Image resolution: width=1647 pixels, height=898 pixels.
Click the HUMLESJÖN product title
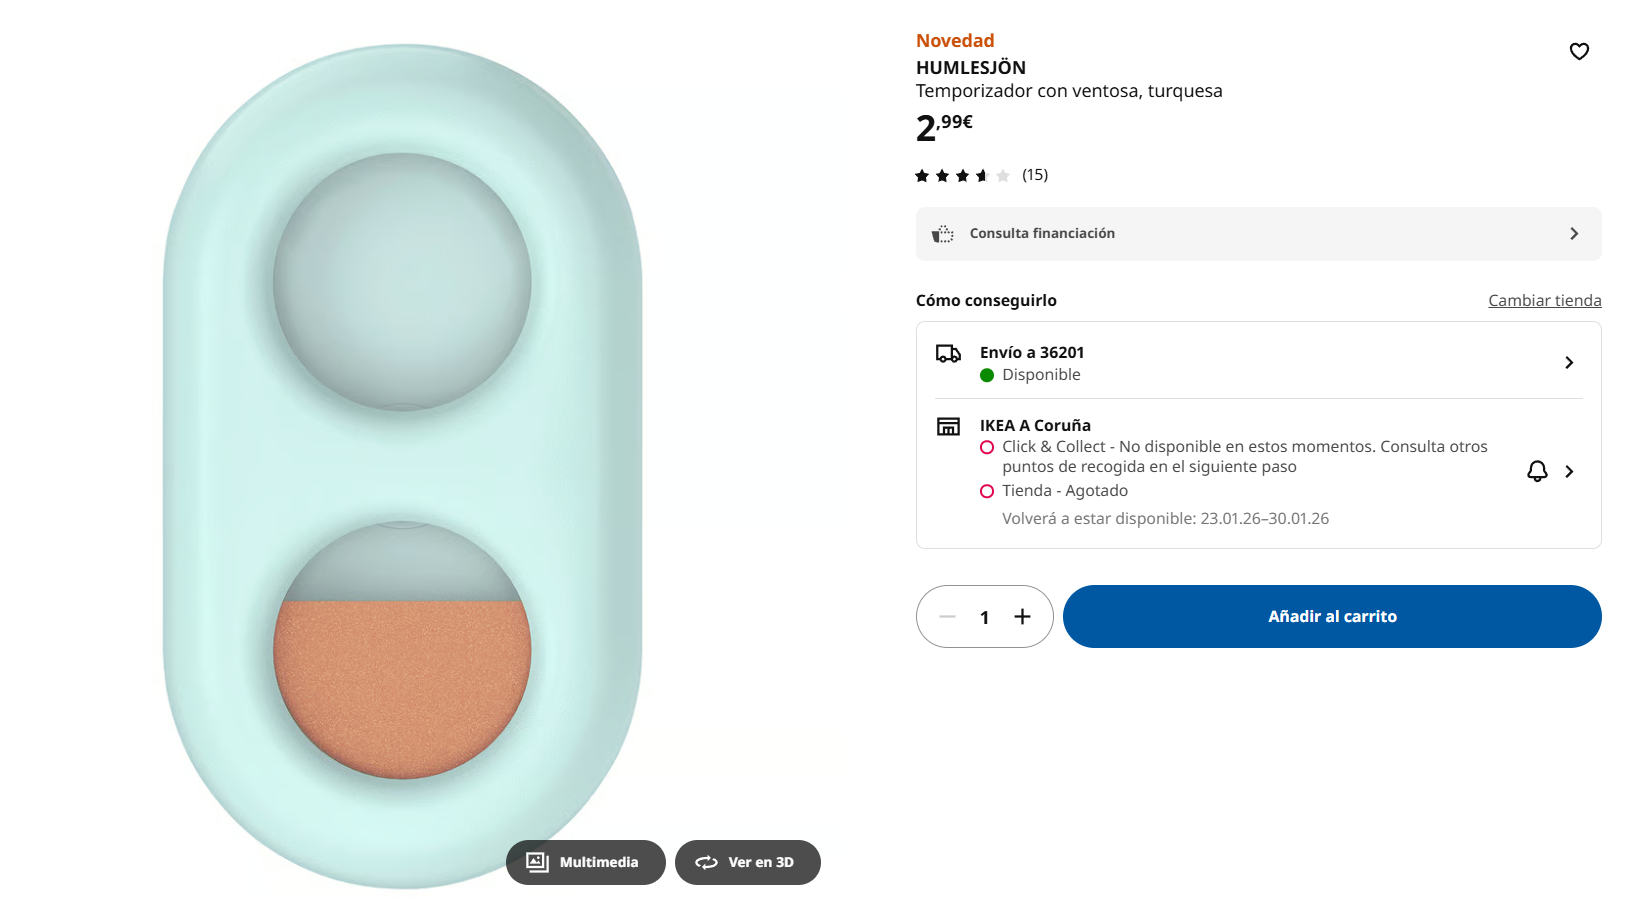[971, 68]
